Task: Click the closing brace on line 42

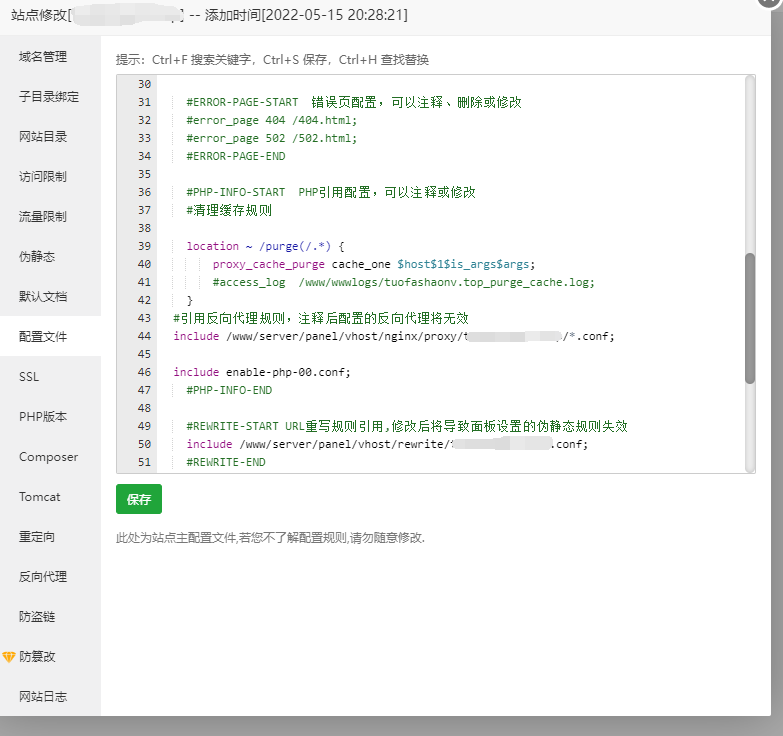Action: click(190, 300)
